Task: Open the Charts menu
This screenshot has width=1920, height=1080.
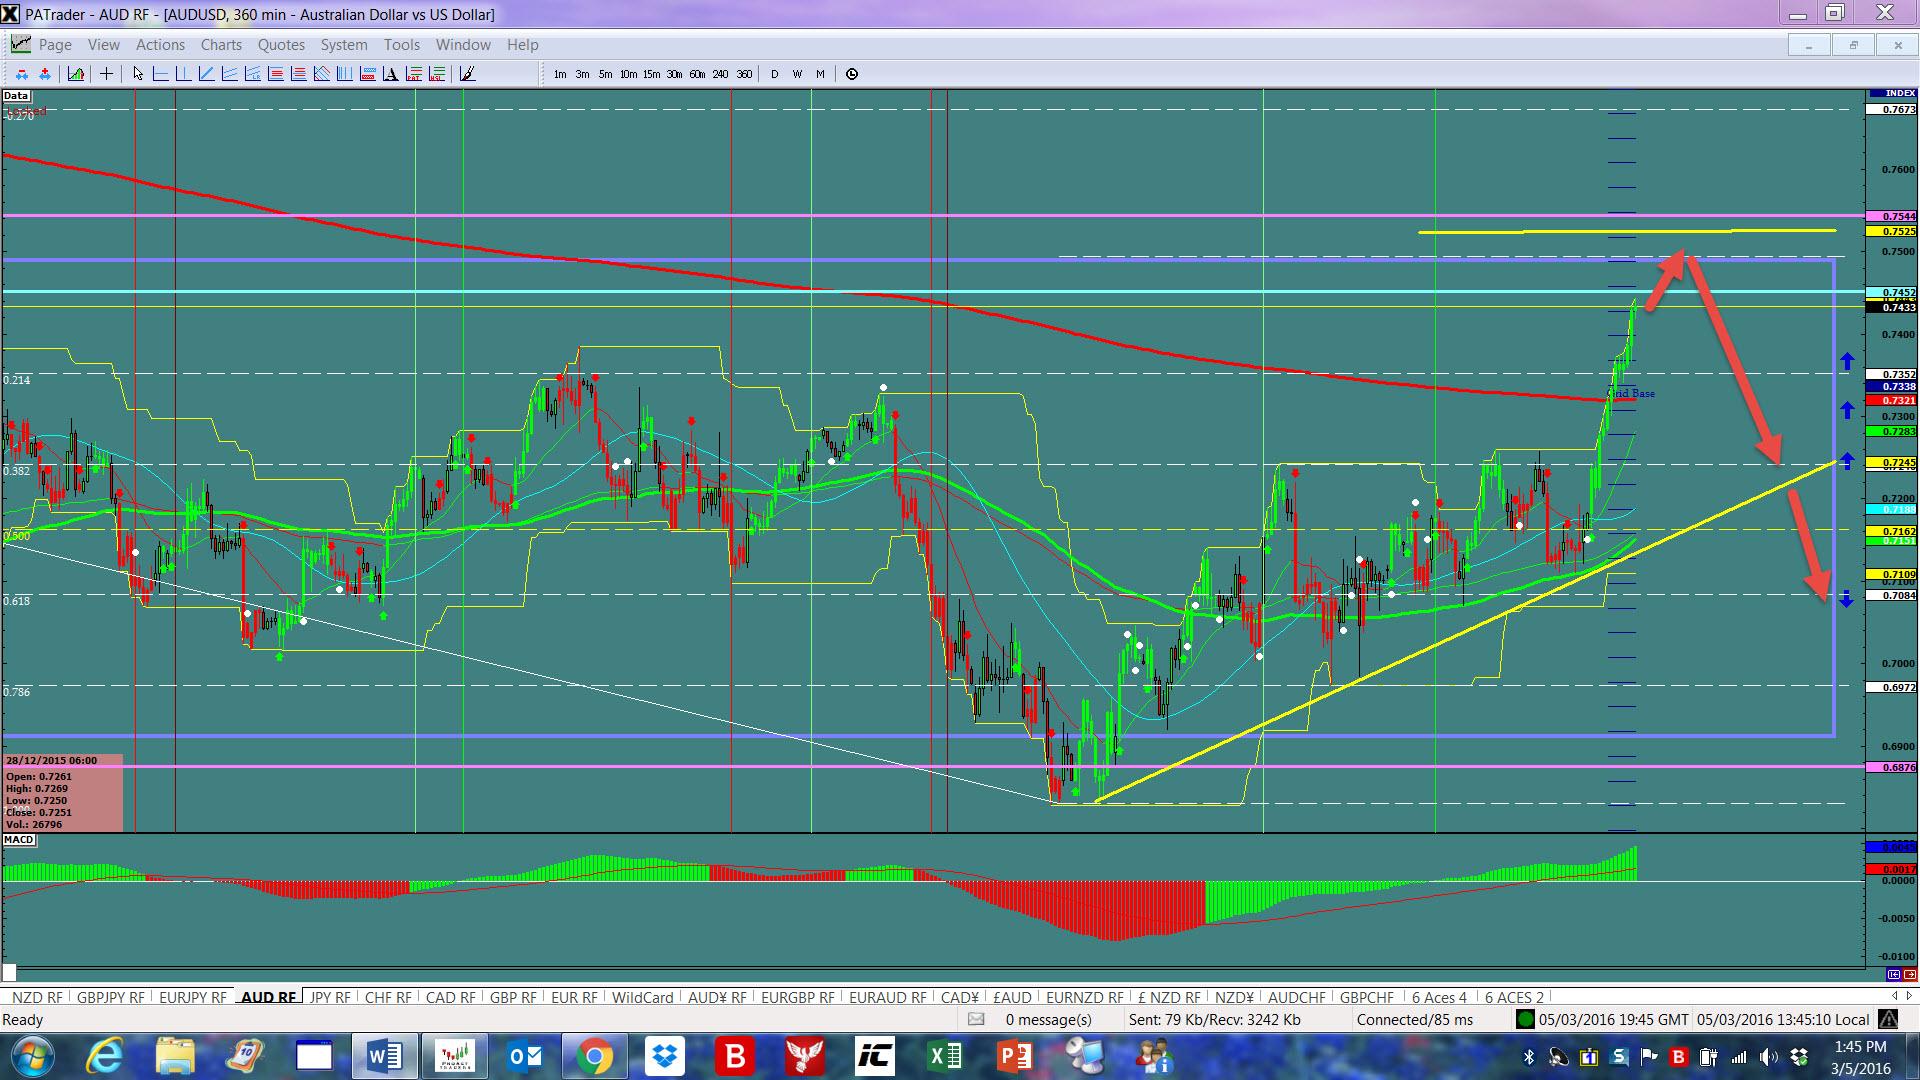Action: [221, 45]
